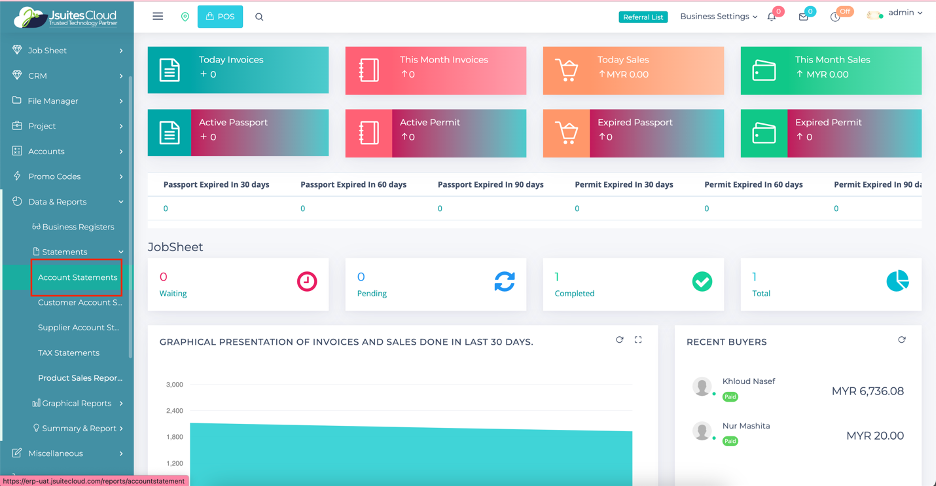Open the notifications bell icon
Screen dimensions: 936x486
[x=772, y=17]
